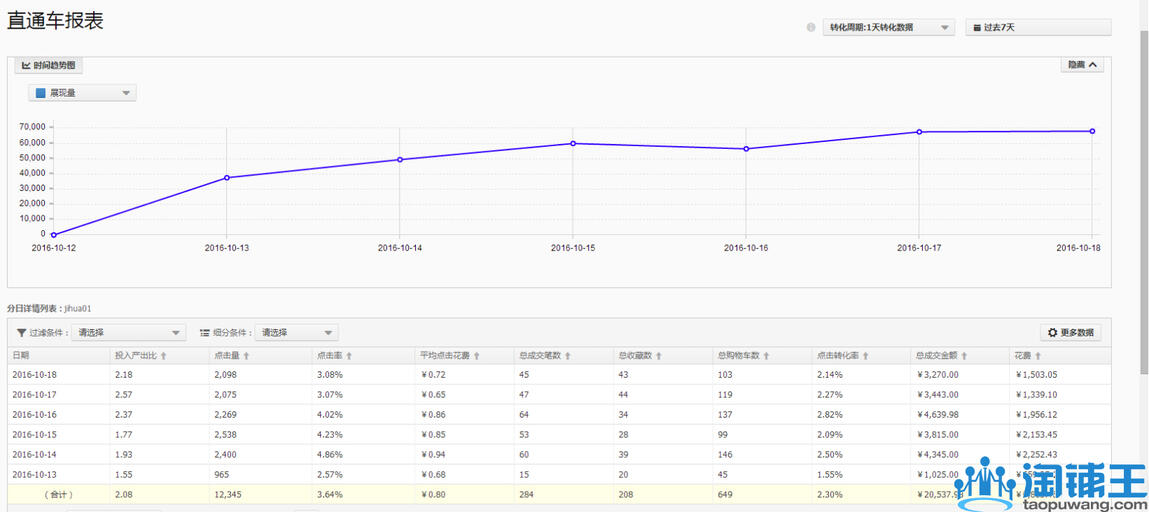Click sort arrow on 总成交金额 column
This screenshot has width=1149, height=512.
coord(964,356)
